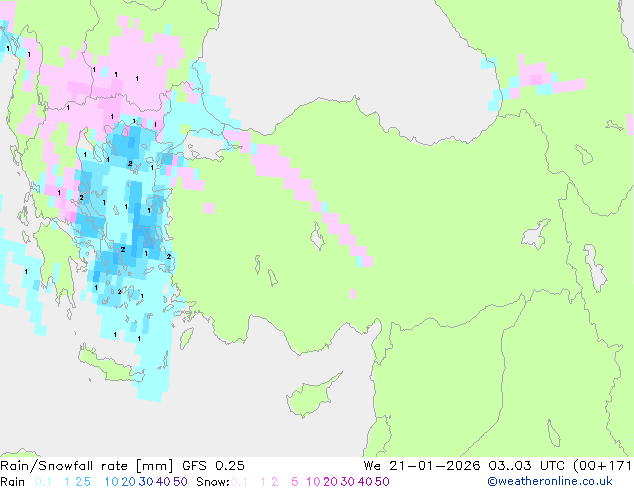The height and width of the screenshot is (490, 634).
Task: Pick the Snow legend value 0.1
Action: tap(239, 482)
